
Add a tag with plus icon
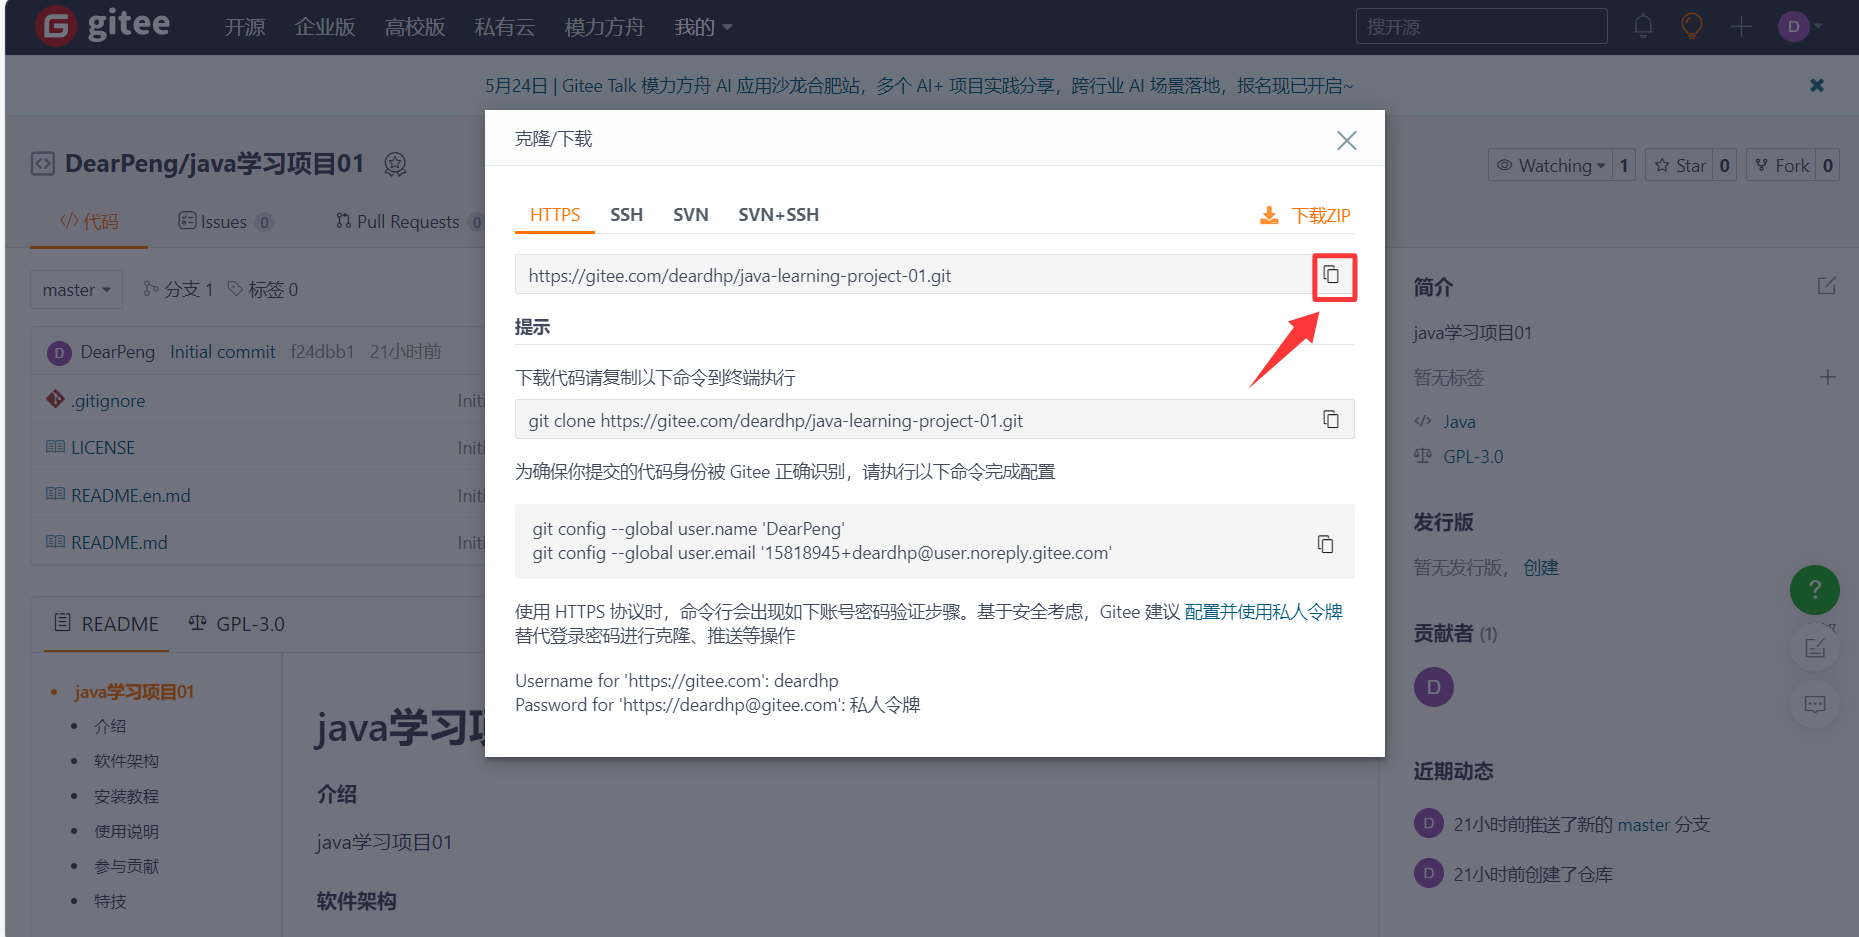pyautogui.click(x=1827, y=377)
